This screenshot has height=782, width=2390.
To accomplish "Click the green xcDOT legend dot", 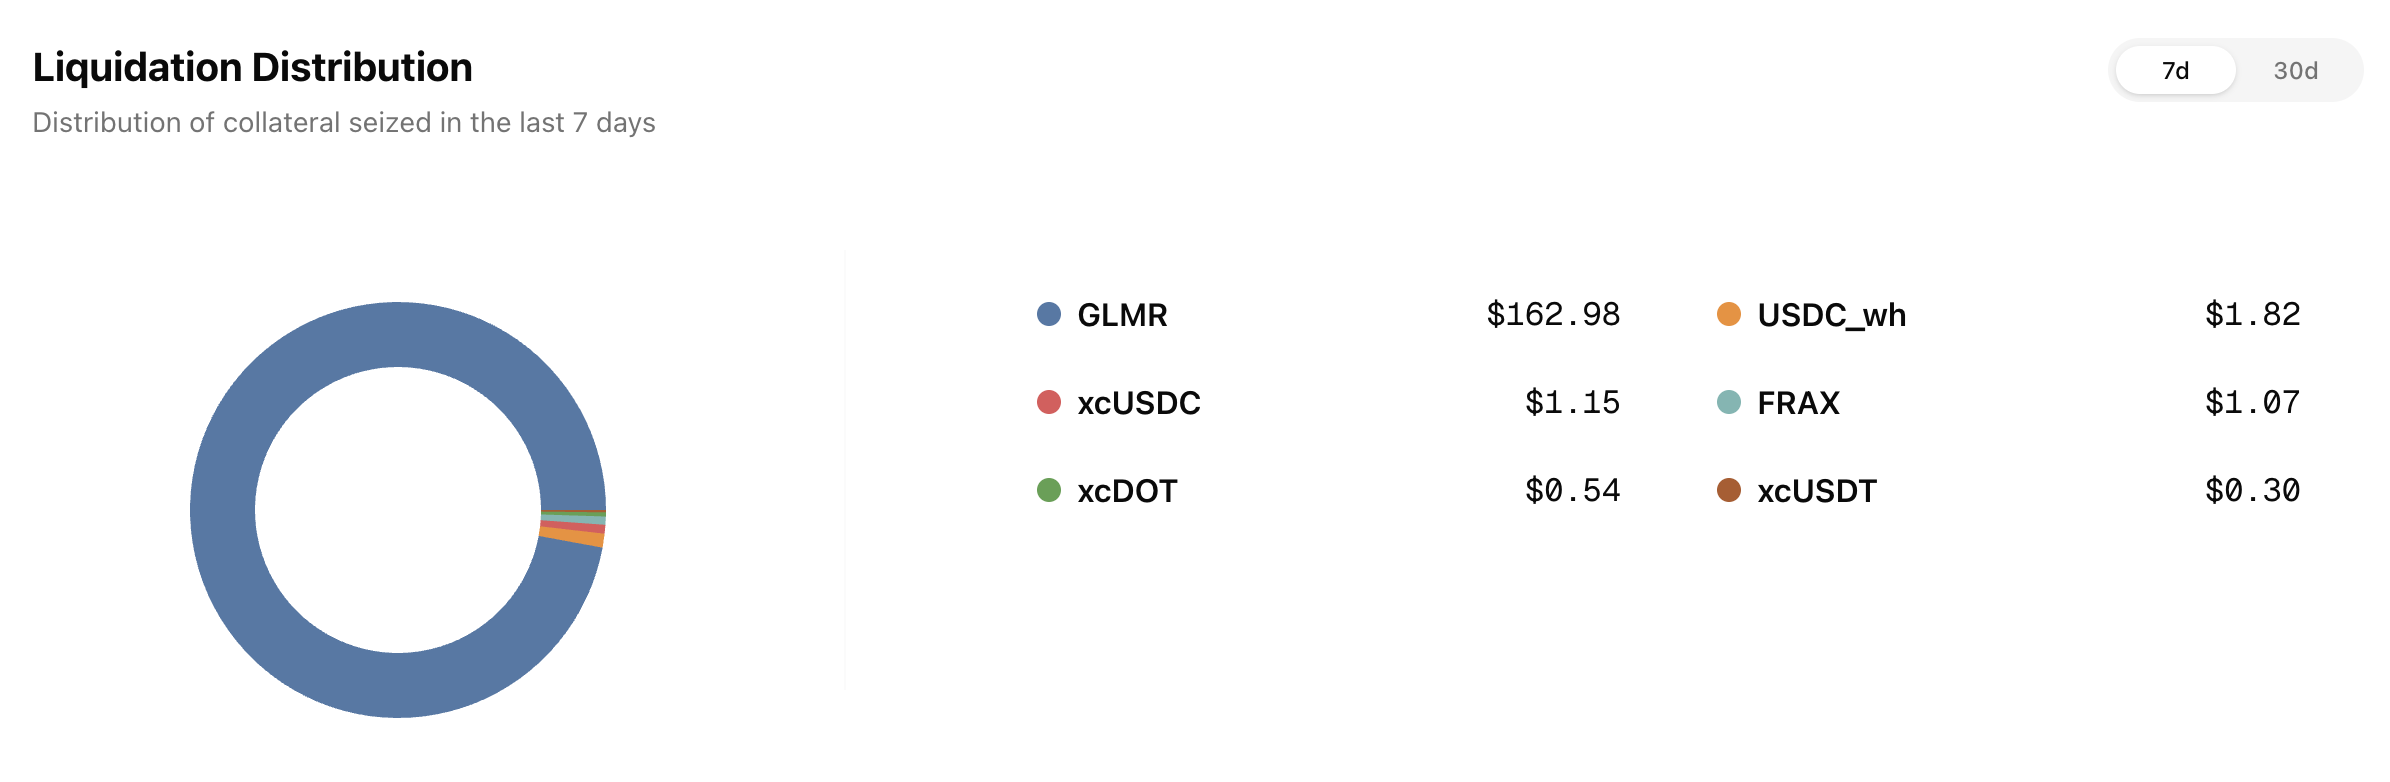I will point(1048,490).
